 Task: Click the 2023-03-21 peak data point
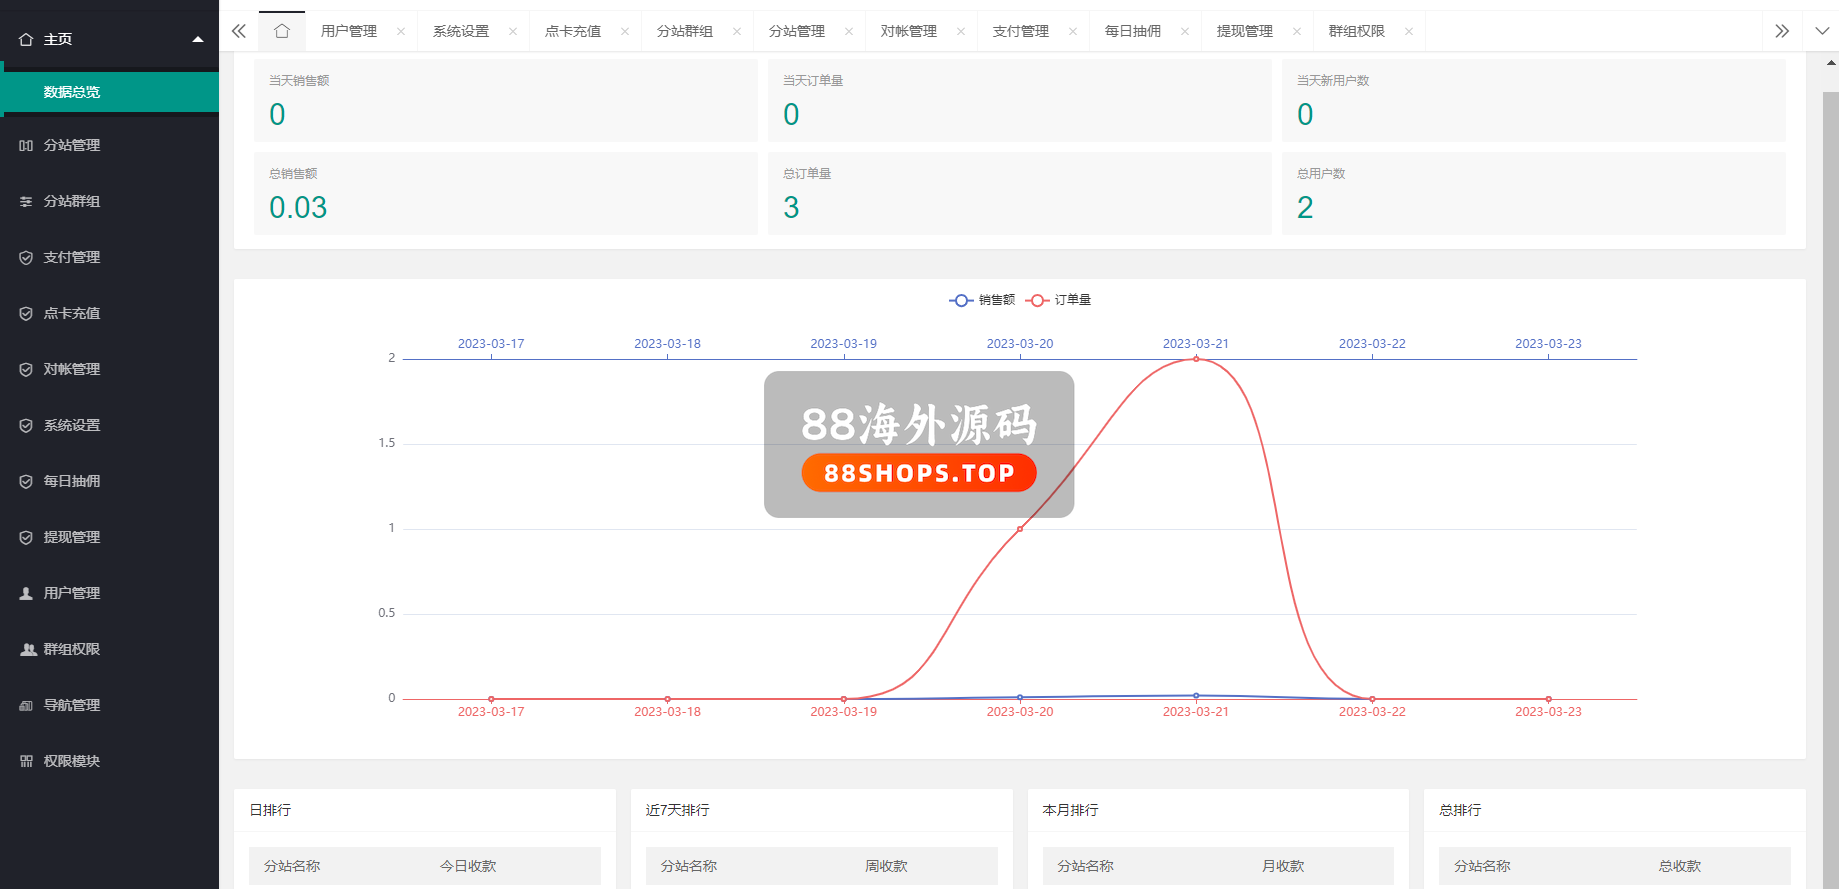click(1196, 359)
